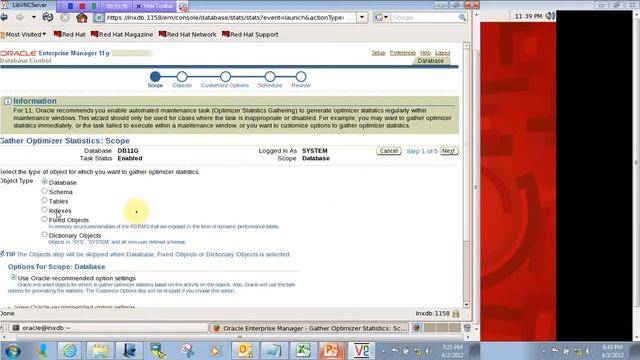
Task: Click inside the Google search field
Action: 424,18
